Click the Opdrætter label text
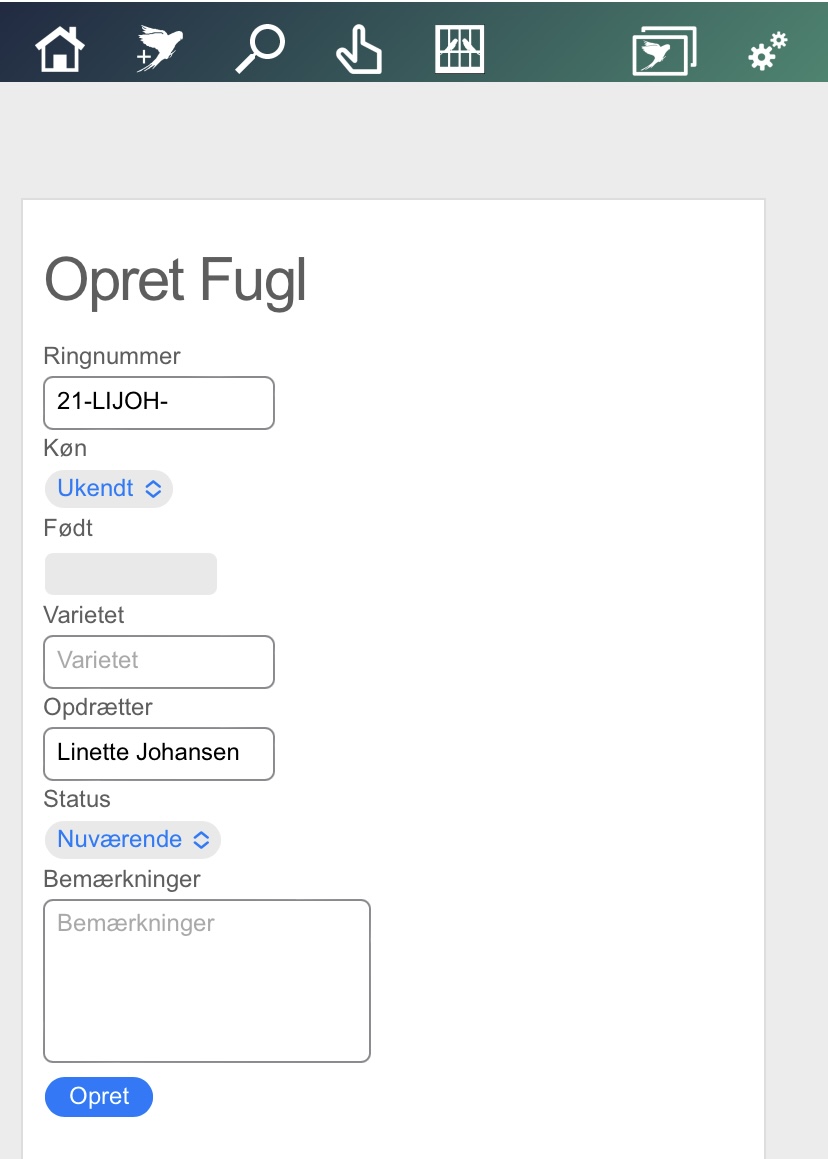 (x=98, y=707)
